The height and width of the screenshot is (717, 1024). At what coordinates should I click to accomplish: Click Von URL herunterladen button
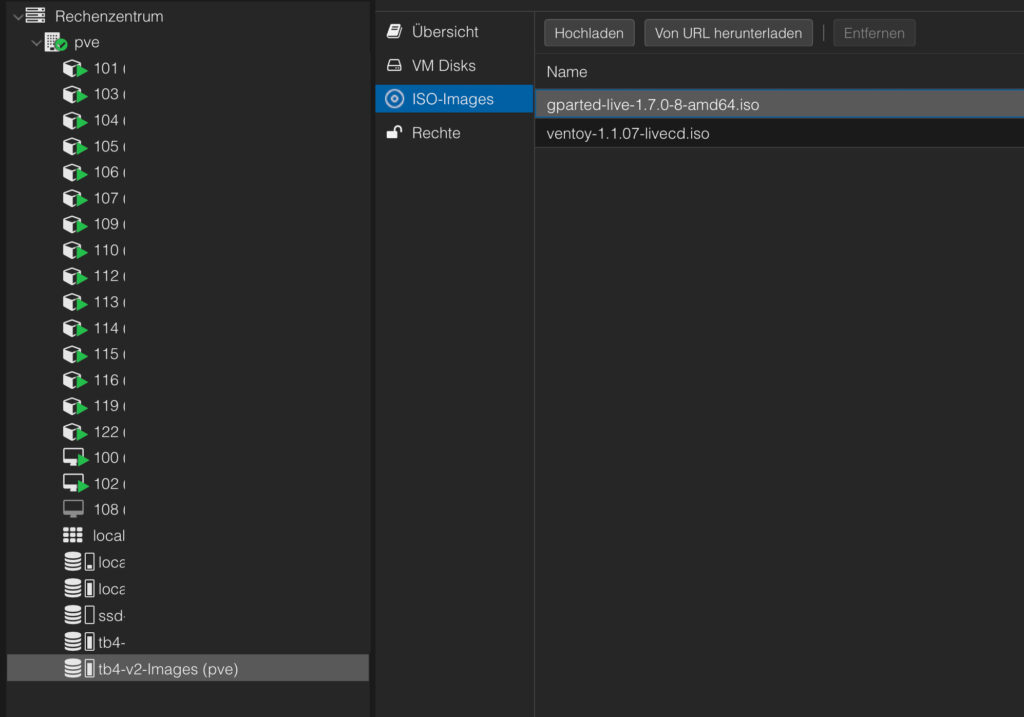728,33
